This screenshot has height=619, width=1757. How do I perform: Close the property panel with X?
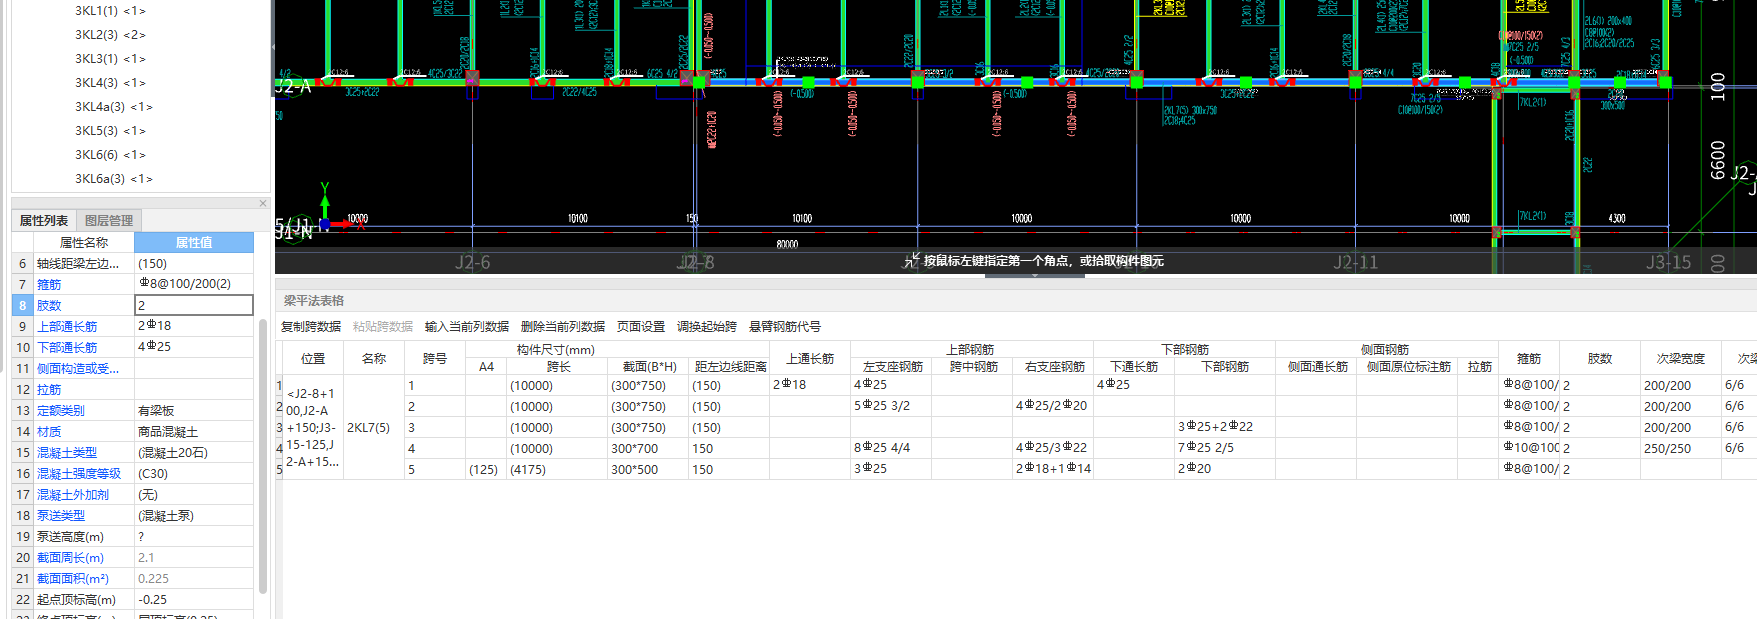pyautogui.click(x=263, y=203)
